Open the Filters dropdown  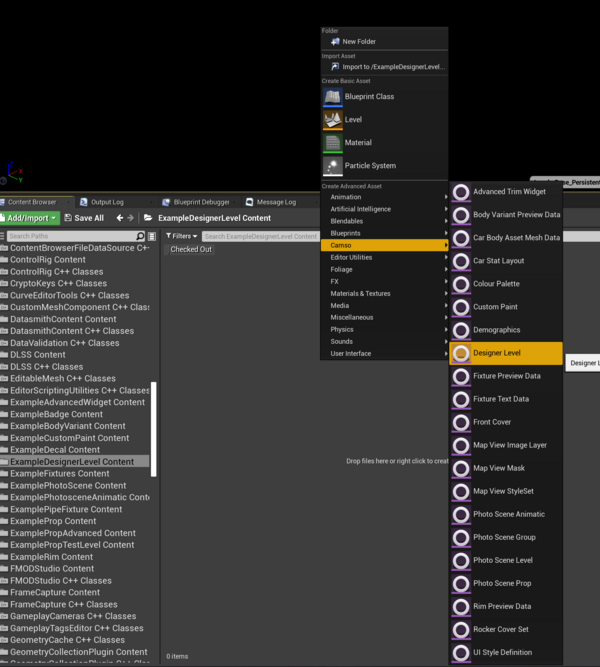pos(181,236)
